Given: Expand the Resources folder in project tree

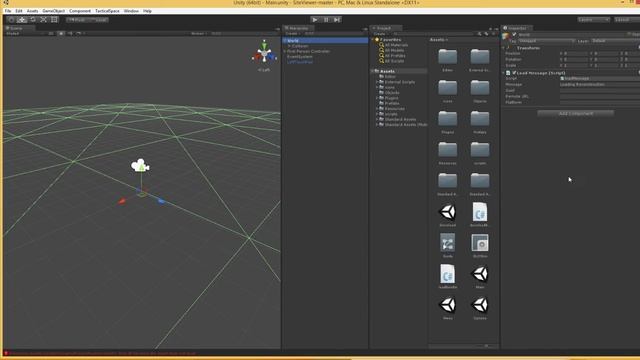Looking at the screenshot, I should tap(377, 109).
